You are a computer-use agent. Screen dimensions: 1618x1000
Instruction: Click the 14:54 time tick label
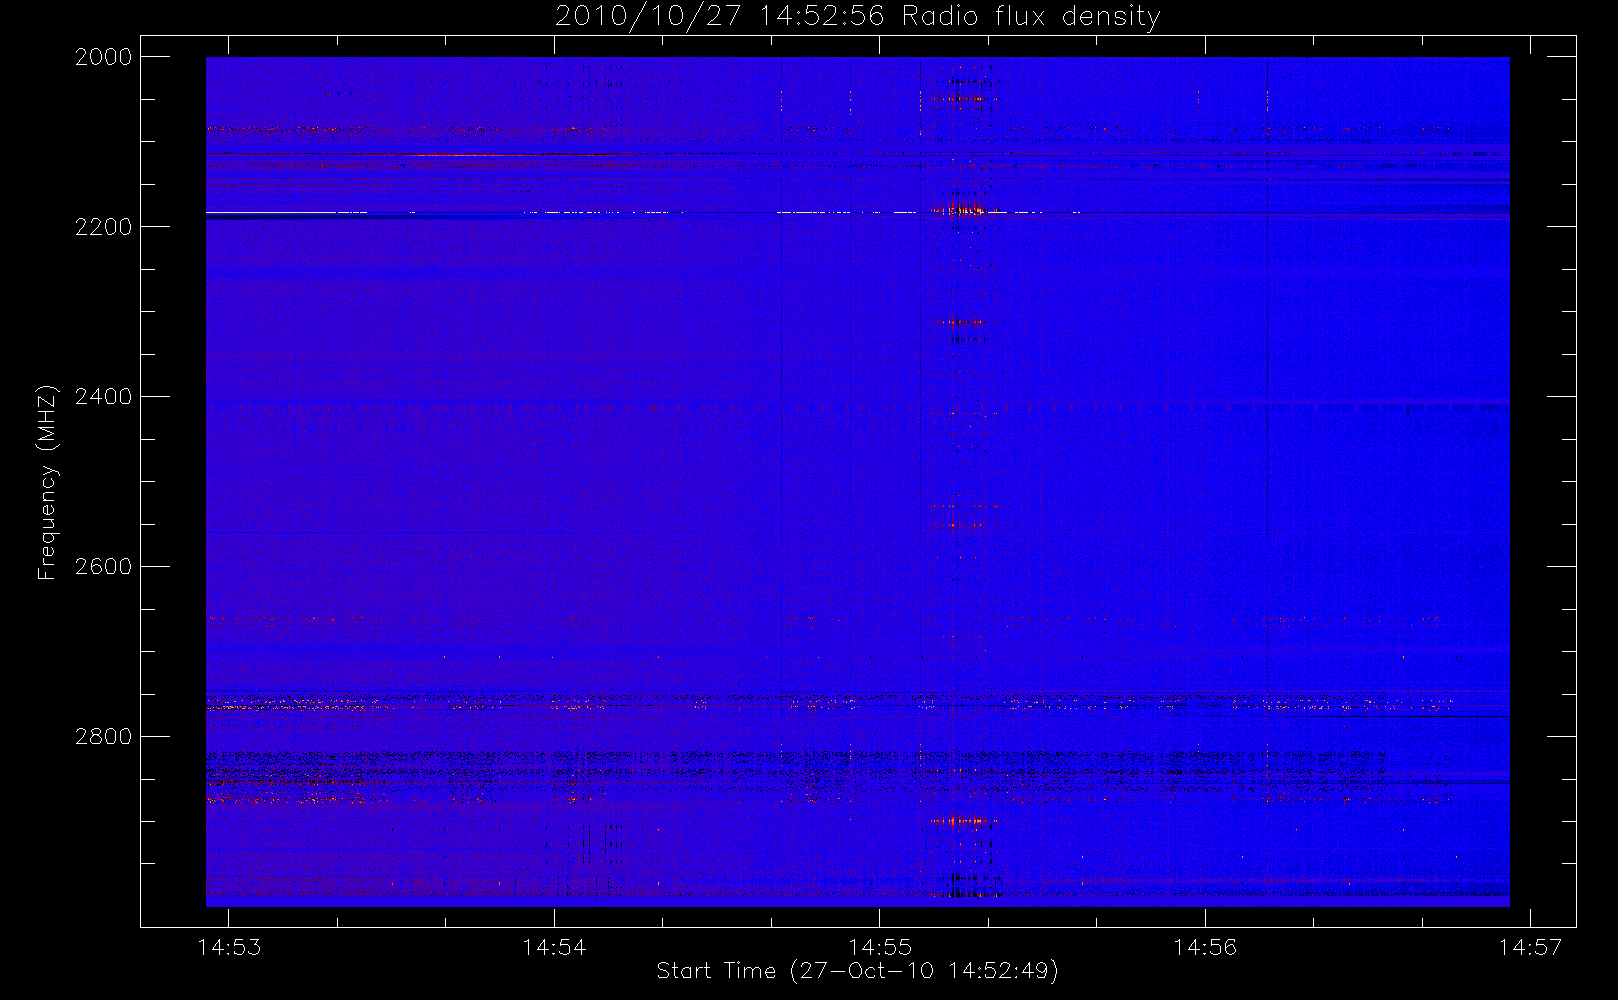pyautogui.click(x=554, y=947)
